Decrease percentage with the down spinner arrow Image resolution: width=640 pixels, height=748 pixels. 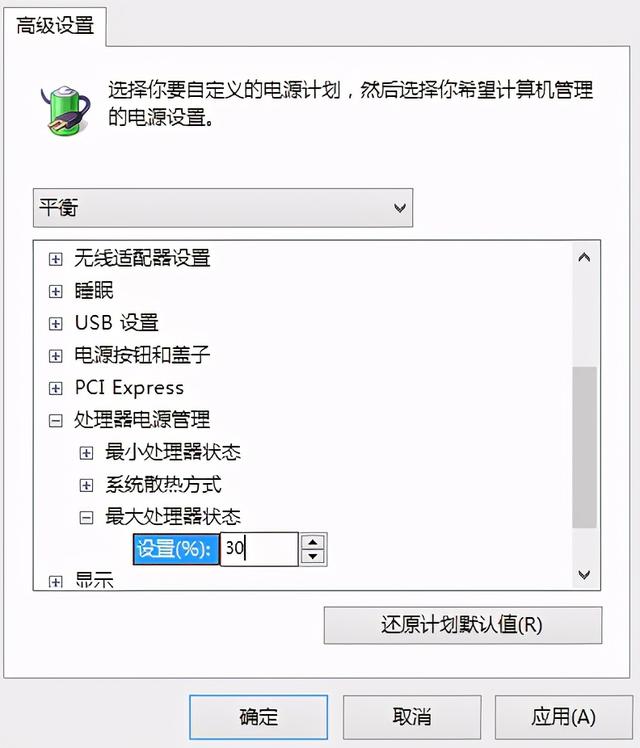click(x=313, y=556)
